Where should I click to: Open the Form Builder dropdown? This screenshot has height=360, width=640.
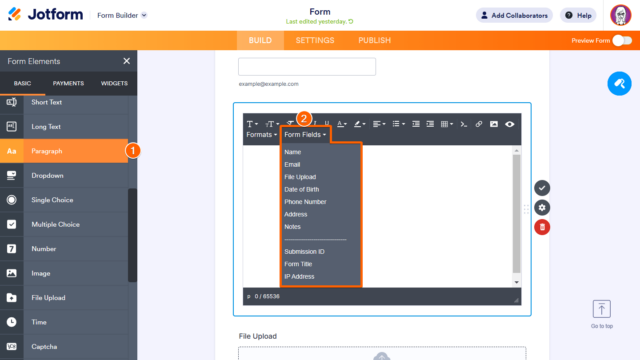pyautogui.click(x=122, y=15)
